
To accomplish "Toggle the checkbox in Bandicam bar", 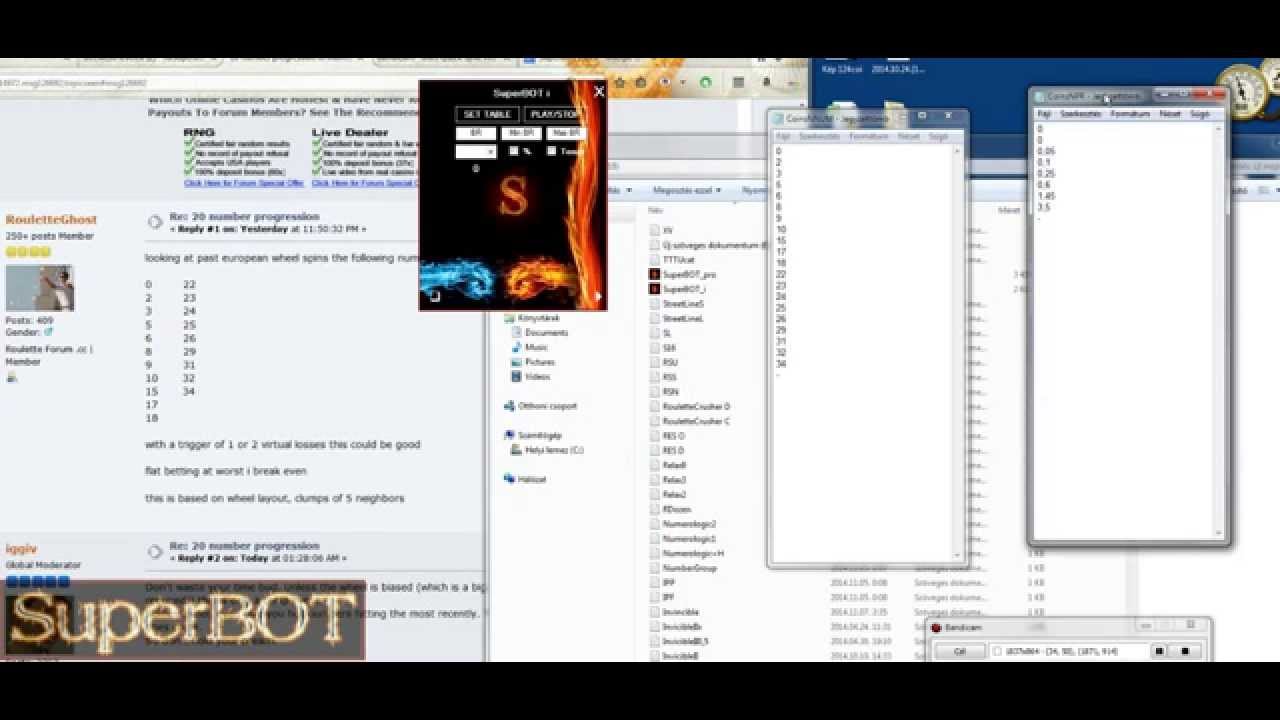I will pyautogui.click(x=997, y=651).
